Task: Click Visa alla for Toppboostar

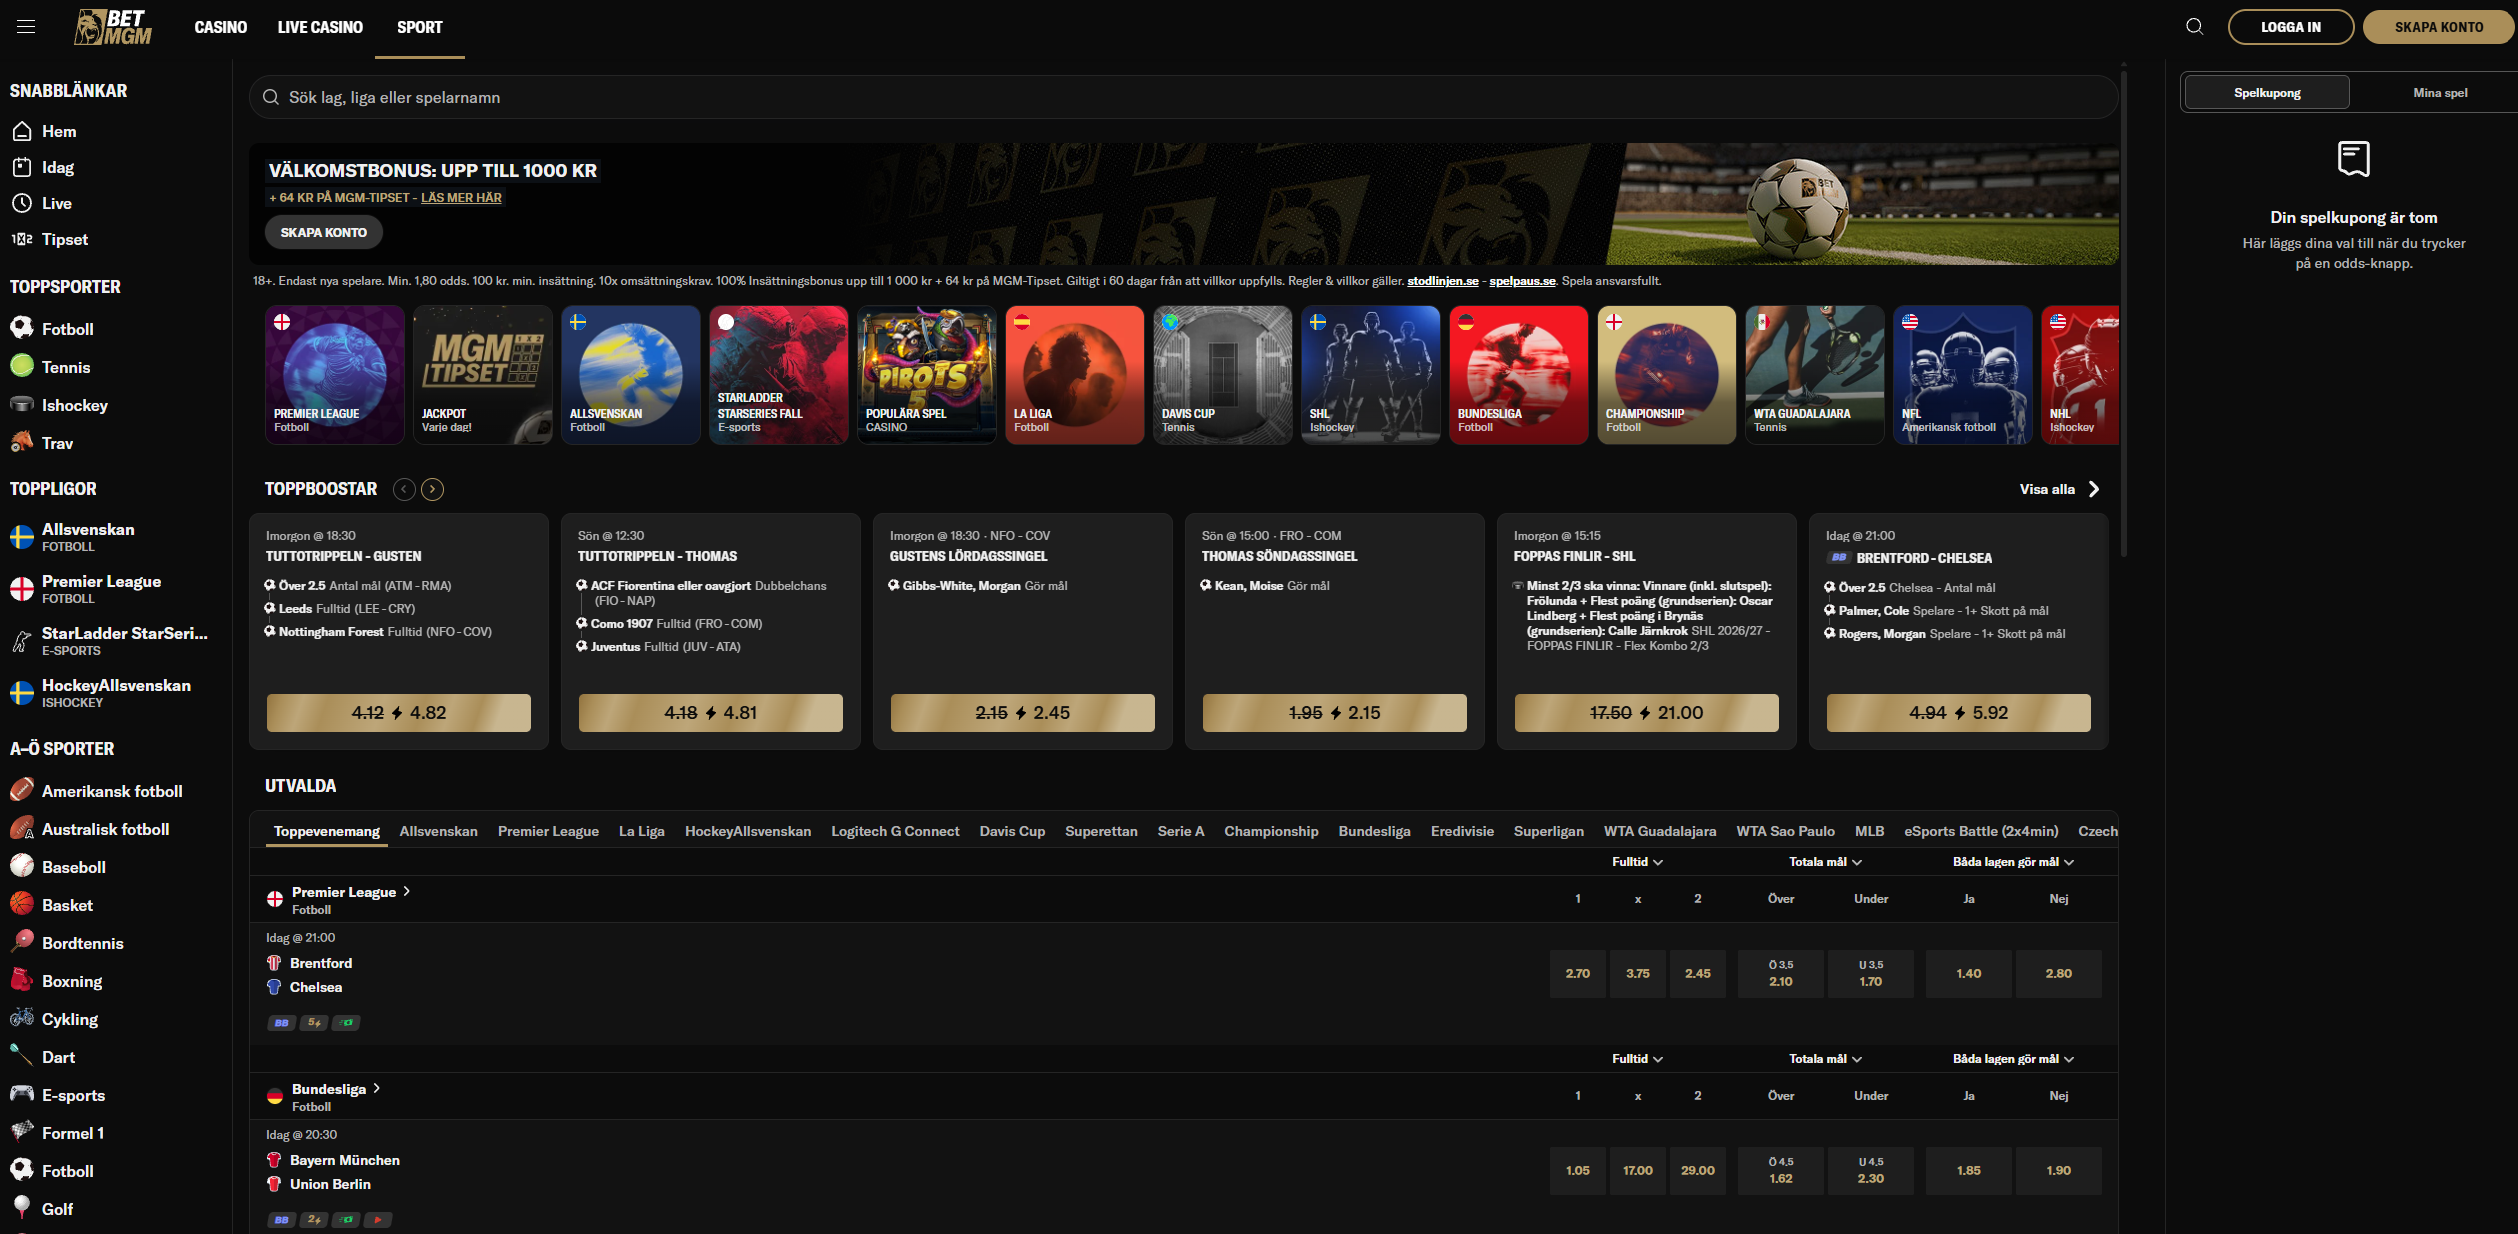Action: 2059,489
